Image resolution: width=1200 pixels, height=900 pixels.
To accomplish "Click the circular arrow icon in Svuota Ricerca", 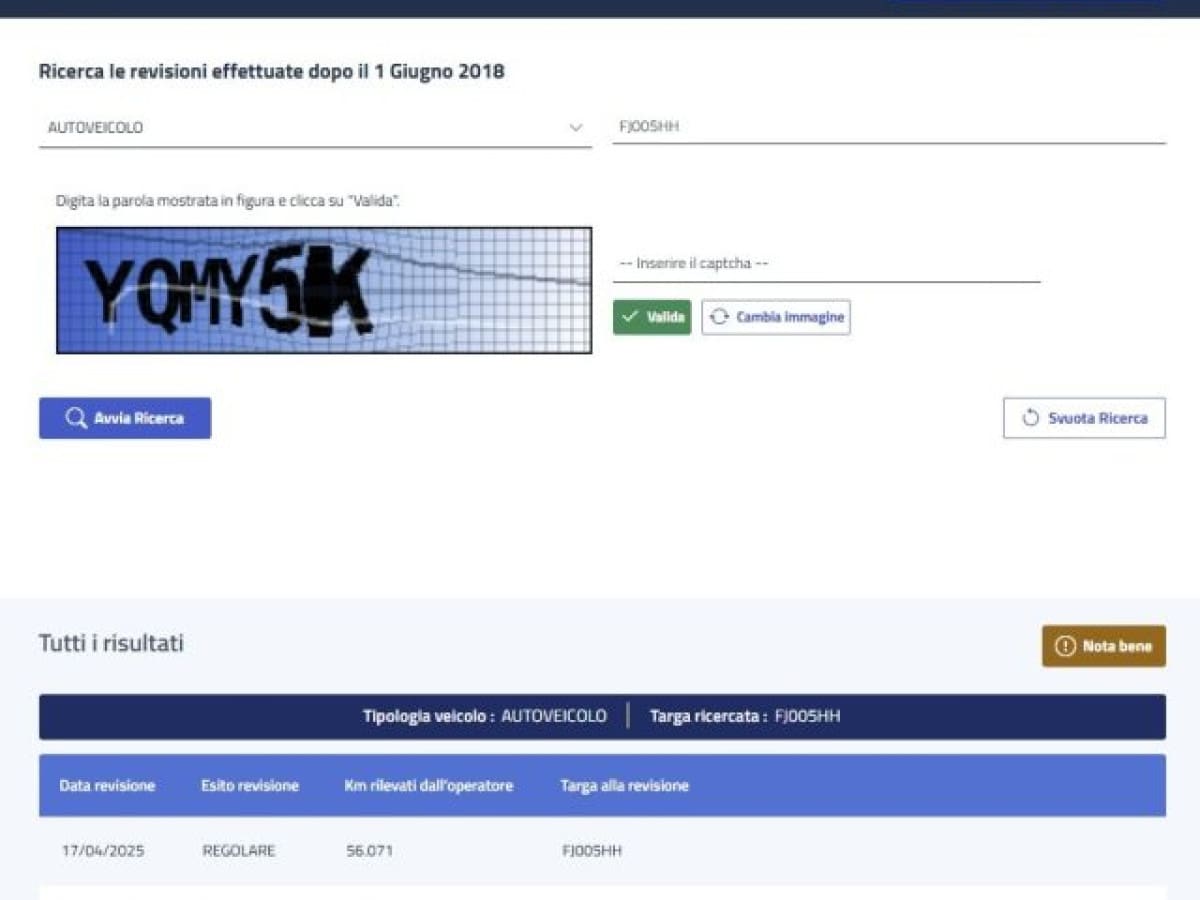I will pos(1030,418).
